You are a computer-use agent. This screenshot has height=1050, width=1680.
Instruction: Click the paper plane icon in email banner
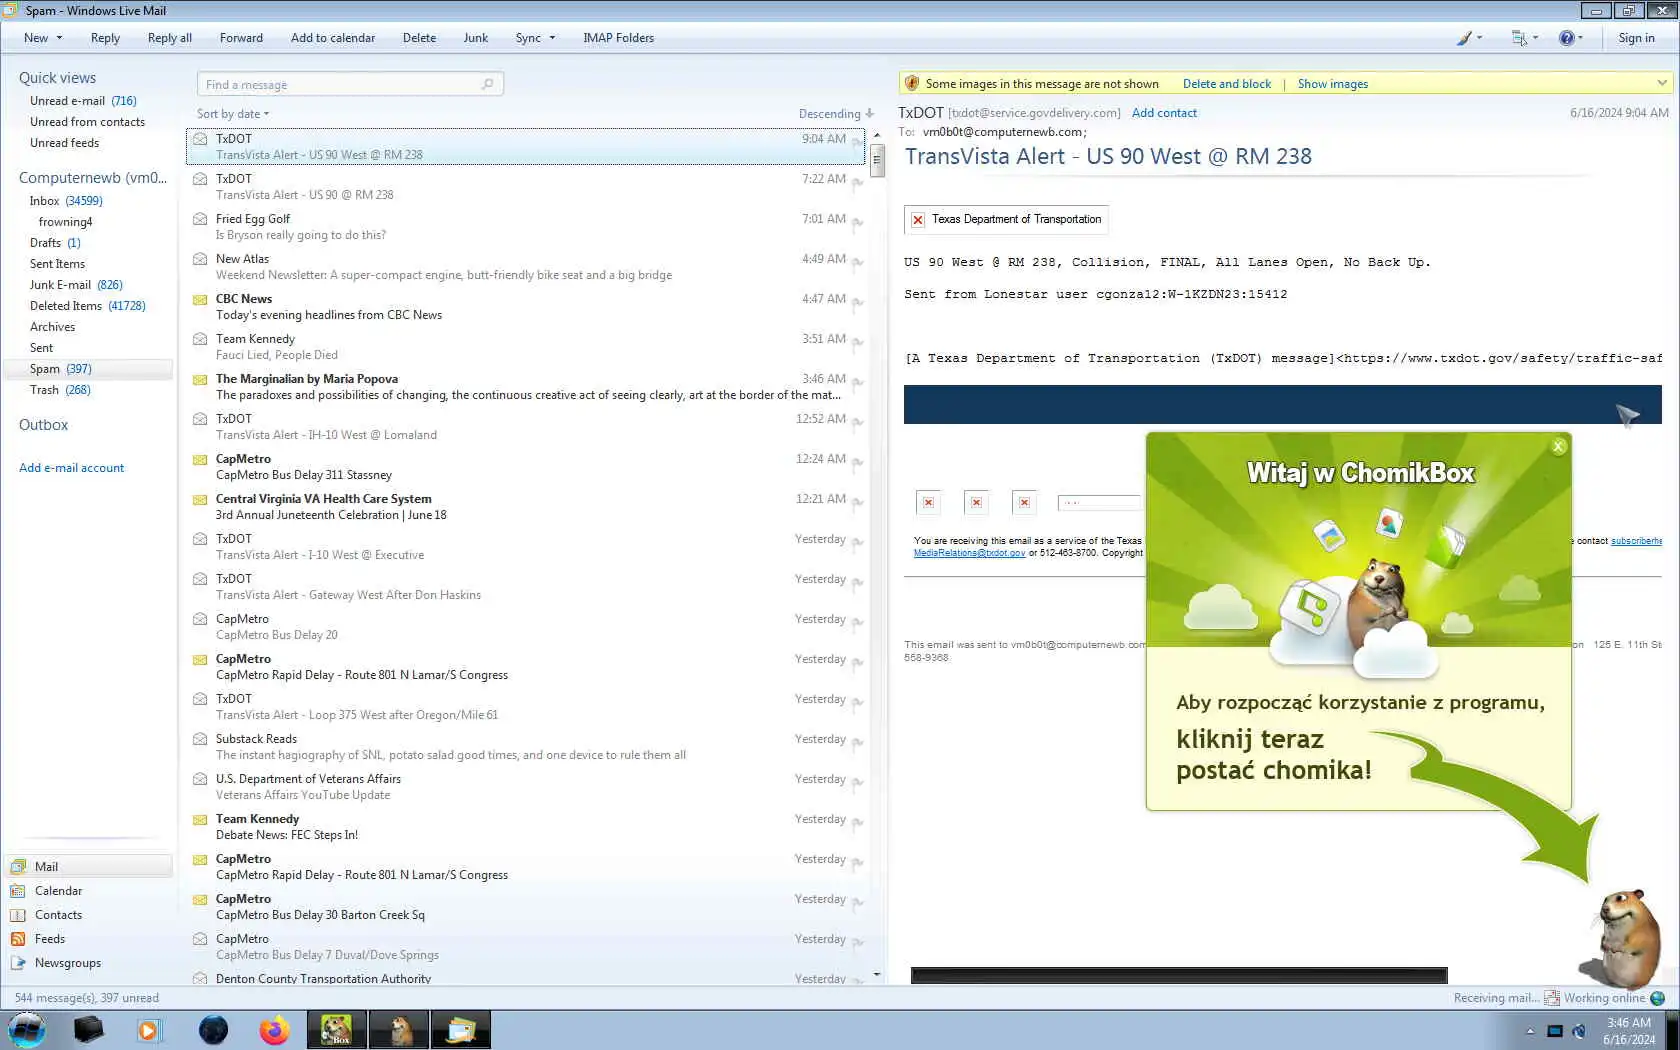[x=1628, y=414]
